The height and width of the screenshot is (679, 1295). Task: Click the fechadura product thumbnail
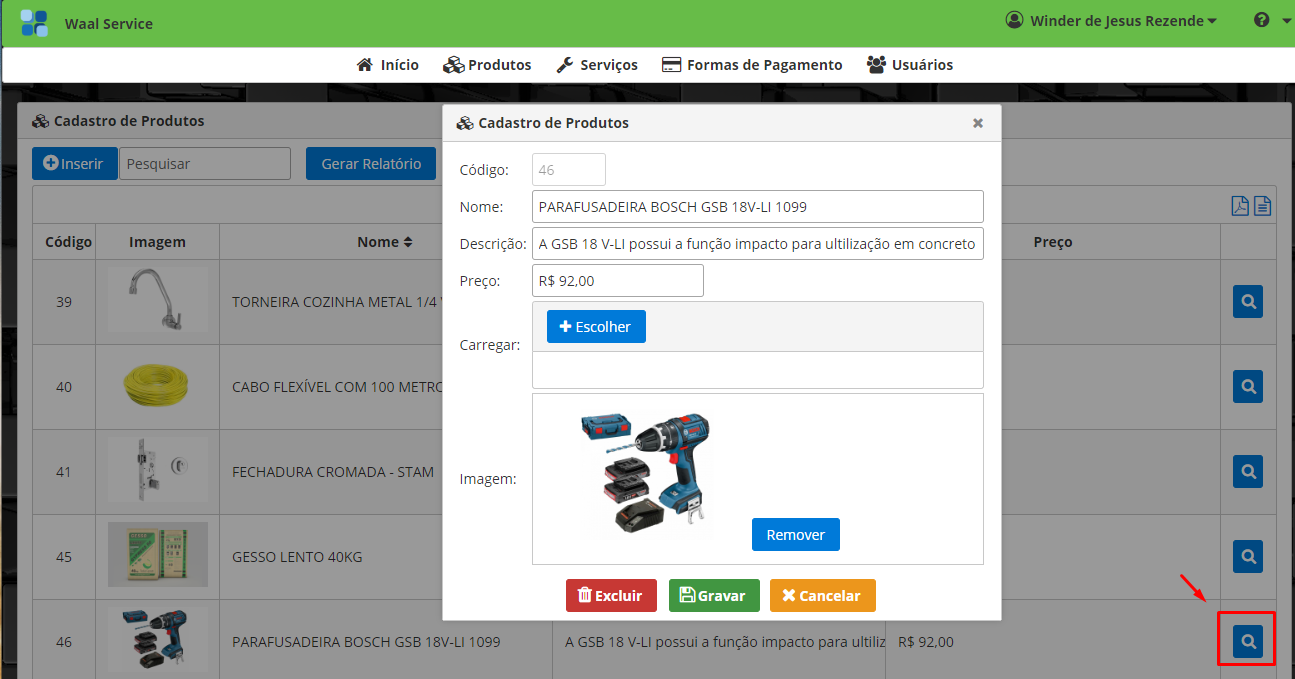[158, 469]
